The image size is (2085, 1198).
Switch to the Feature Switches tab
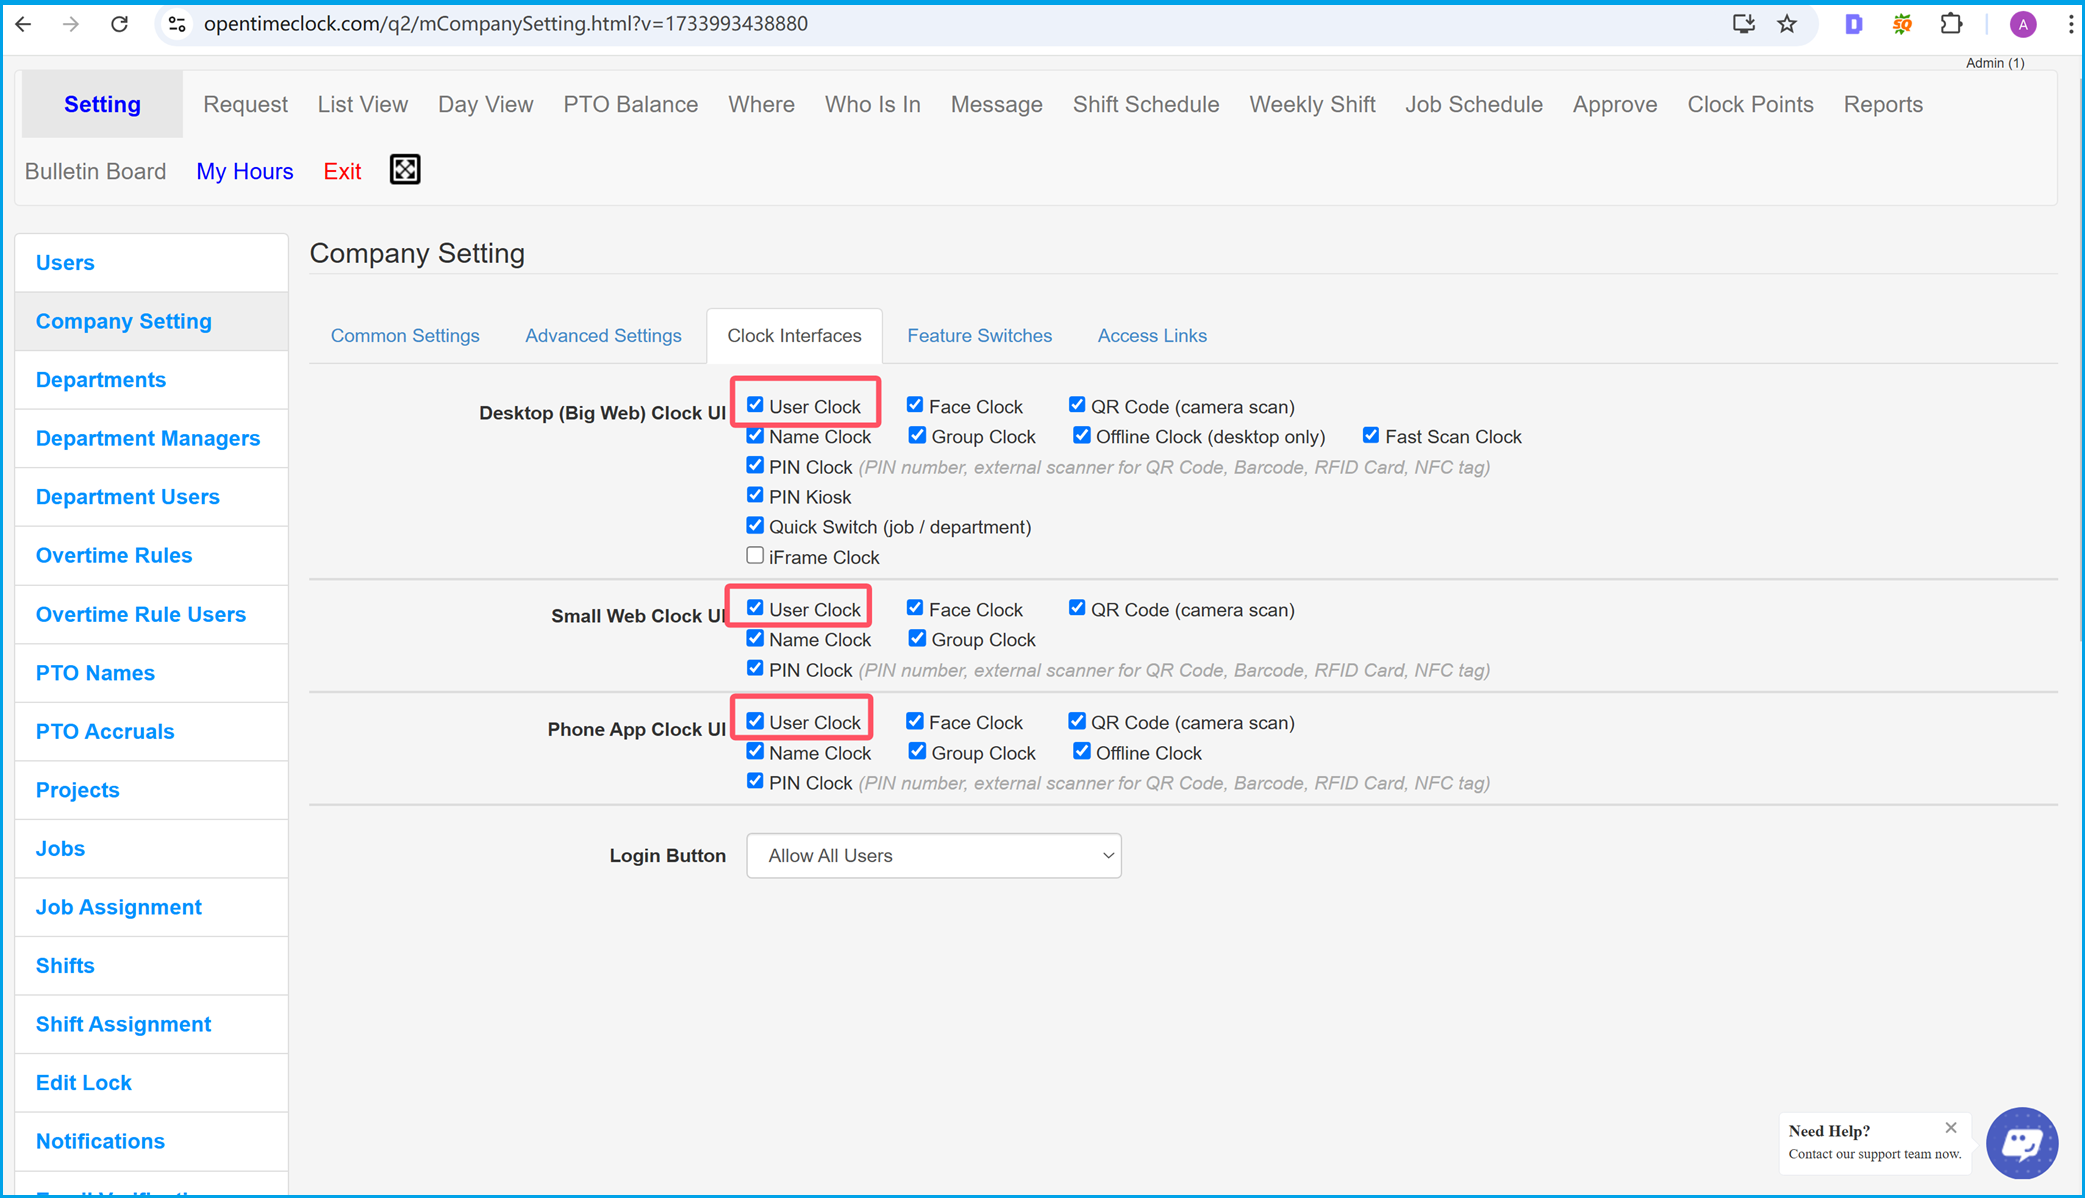[978, 335]
